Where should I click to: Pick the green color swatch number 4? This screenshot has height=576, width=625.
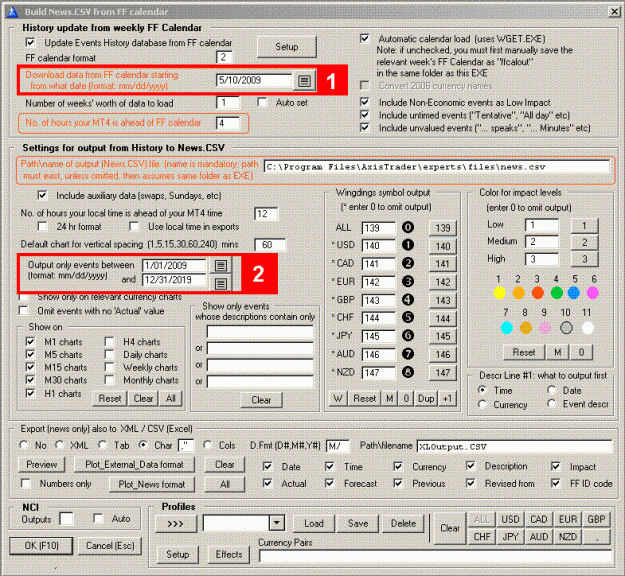click(556, 293)
